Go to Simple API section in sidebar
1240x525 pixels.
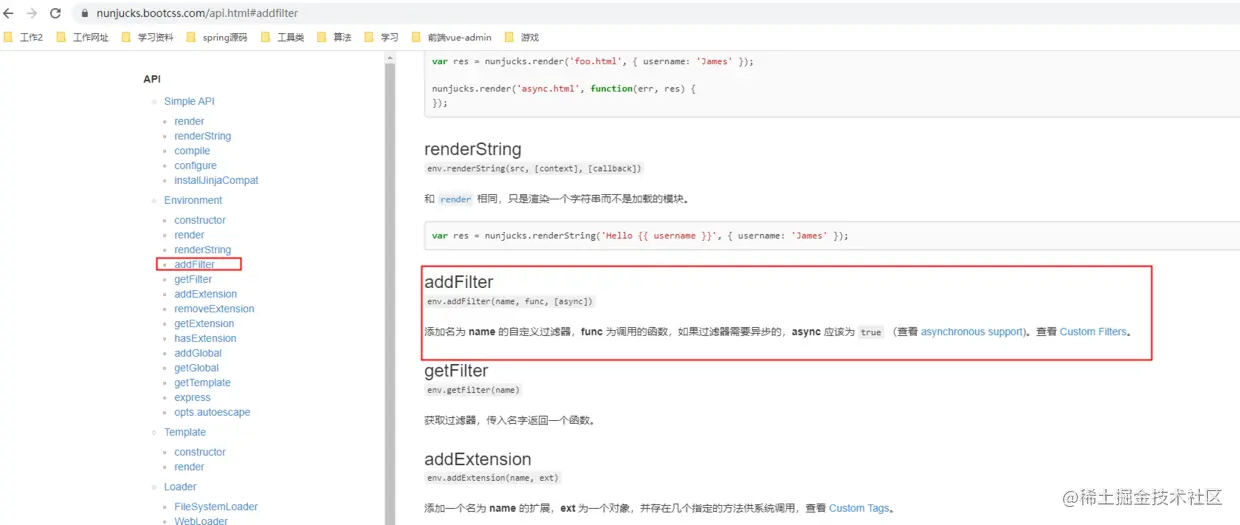pyautogui.click(x=189, y=101)
